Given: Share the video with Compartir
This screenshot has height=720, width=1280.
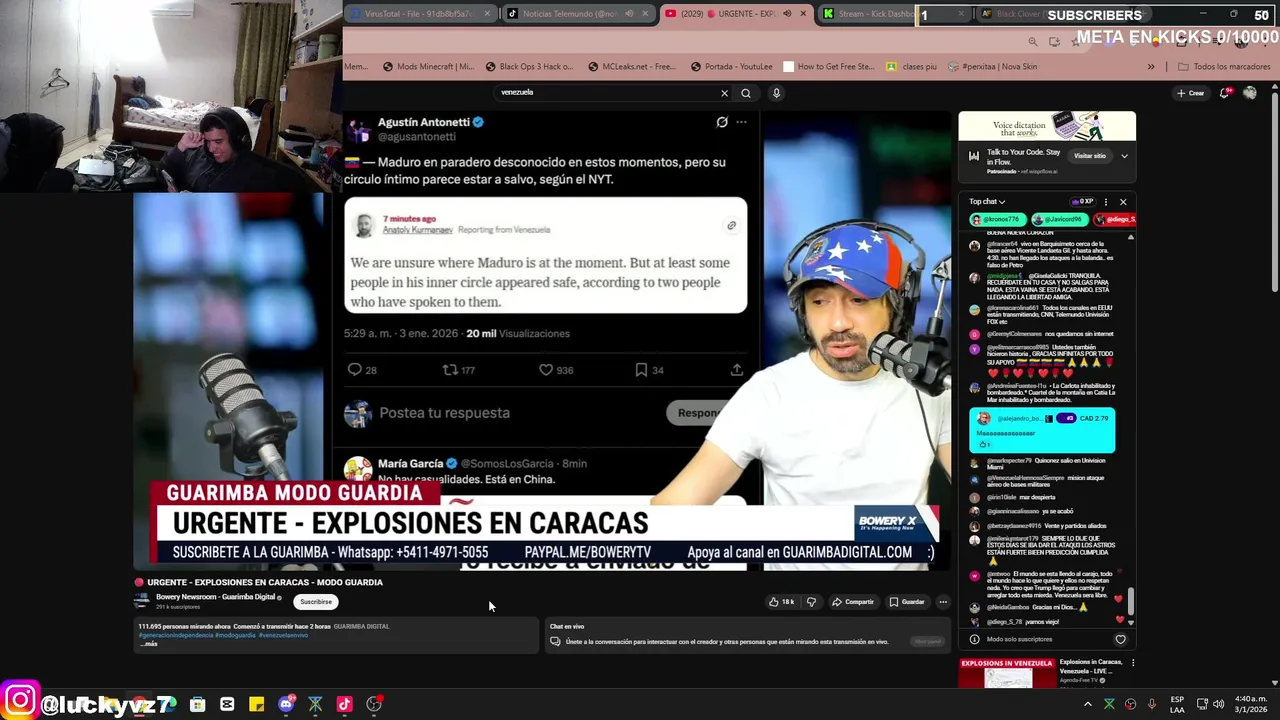Looking at the screenshot, I should 853,602.
